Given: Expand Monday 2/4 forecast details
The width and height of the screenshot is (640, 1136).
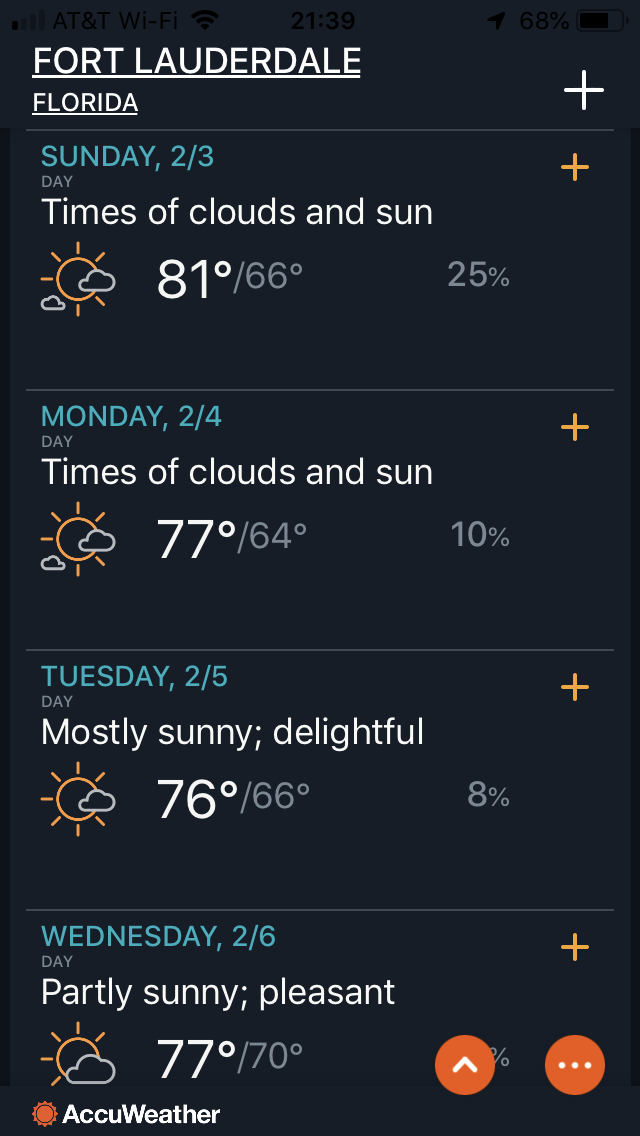Looking at the screenshot, I should [575, 427].
